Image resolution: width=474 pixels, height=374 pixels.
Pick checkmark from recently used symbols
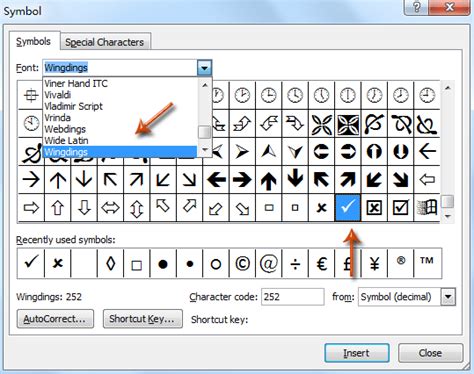pos(31,263)
